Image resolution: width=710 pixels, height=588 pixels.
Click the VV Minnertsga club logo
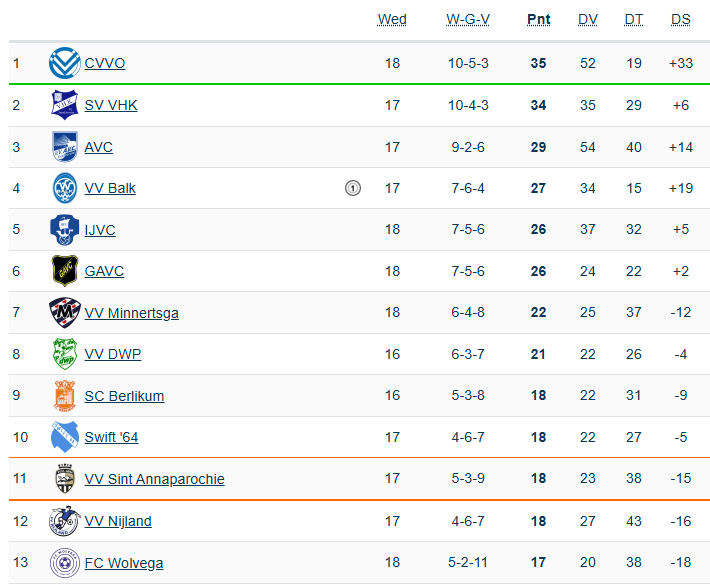coord(65,313)
